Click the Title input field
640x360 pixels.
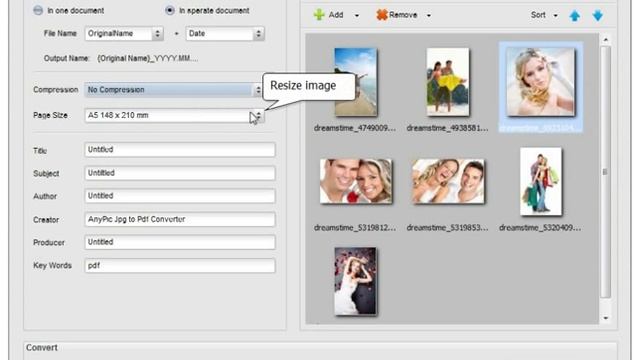tap(180, 149)
